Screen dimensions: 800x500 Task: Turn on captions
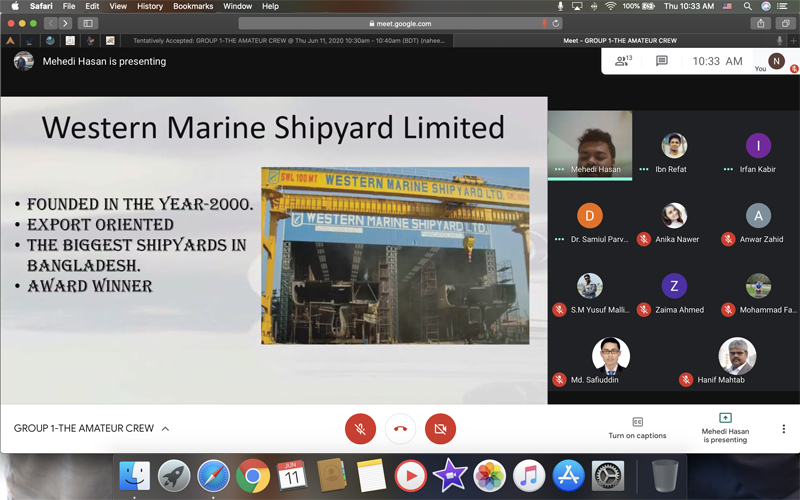(637, 428)
